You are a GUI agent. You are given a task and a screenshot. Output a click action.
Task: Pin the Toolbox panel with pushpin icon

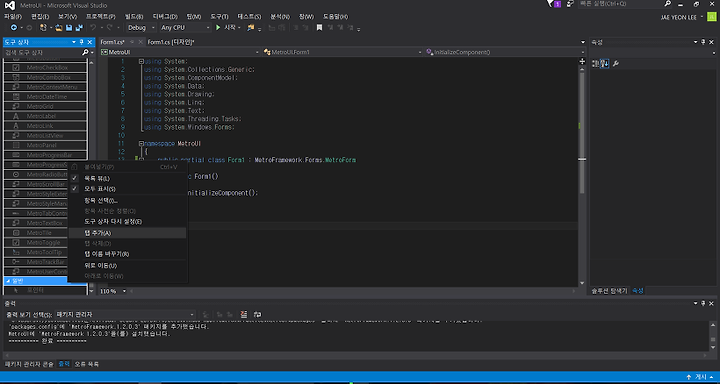click(x=81, y=42)
